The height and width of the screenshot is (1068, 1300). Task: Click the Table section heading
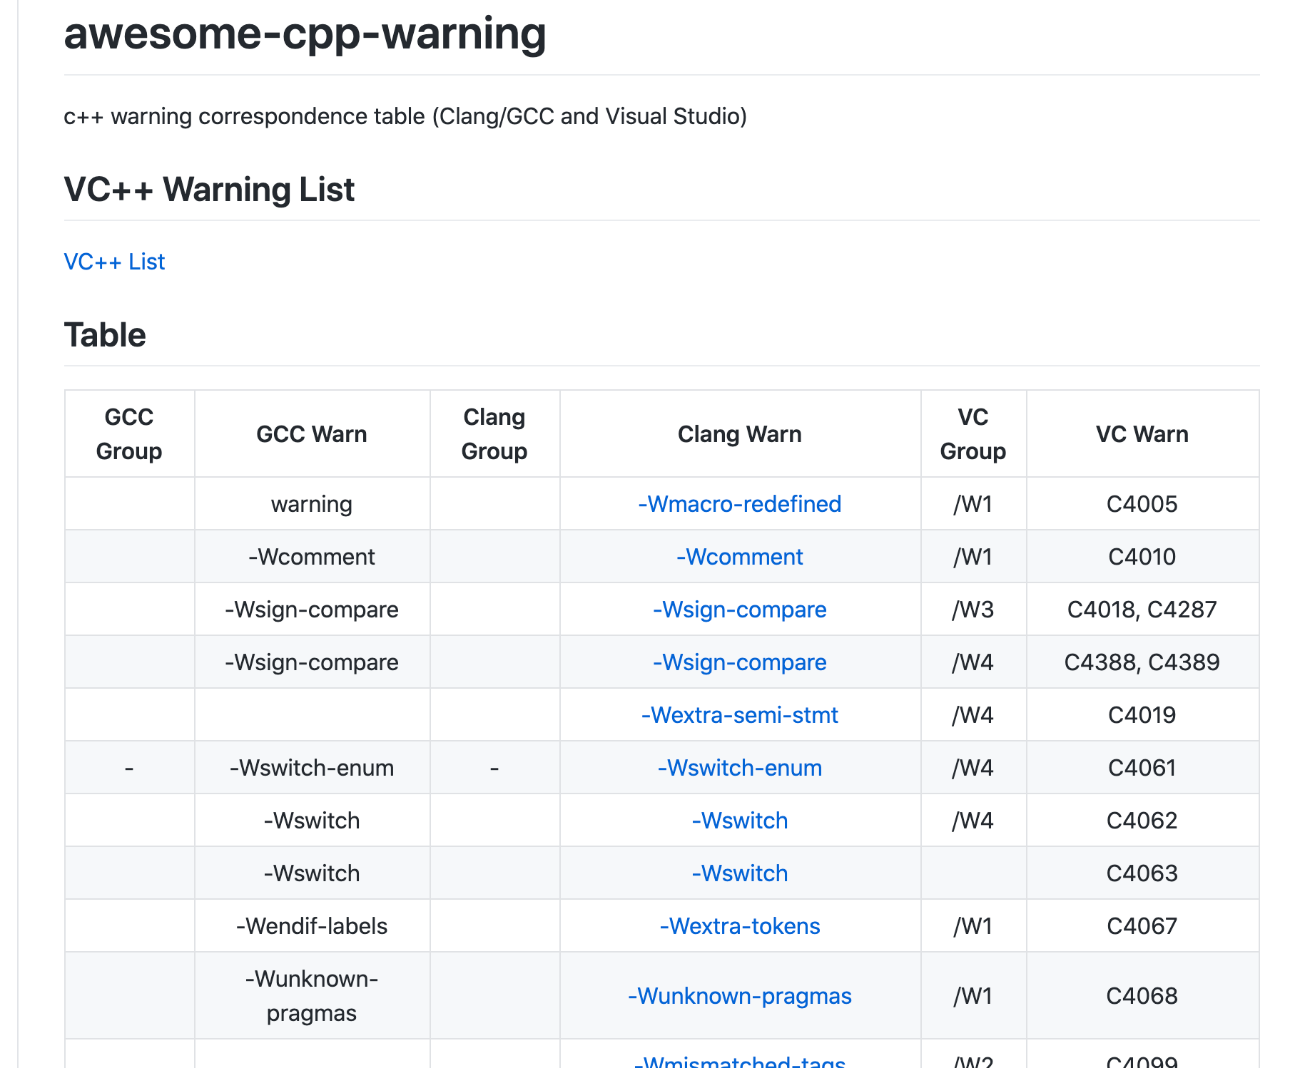(105, 335)
